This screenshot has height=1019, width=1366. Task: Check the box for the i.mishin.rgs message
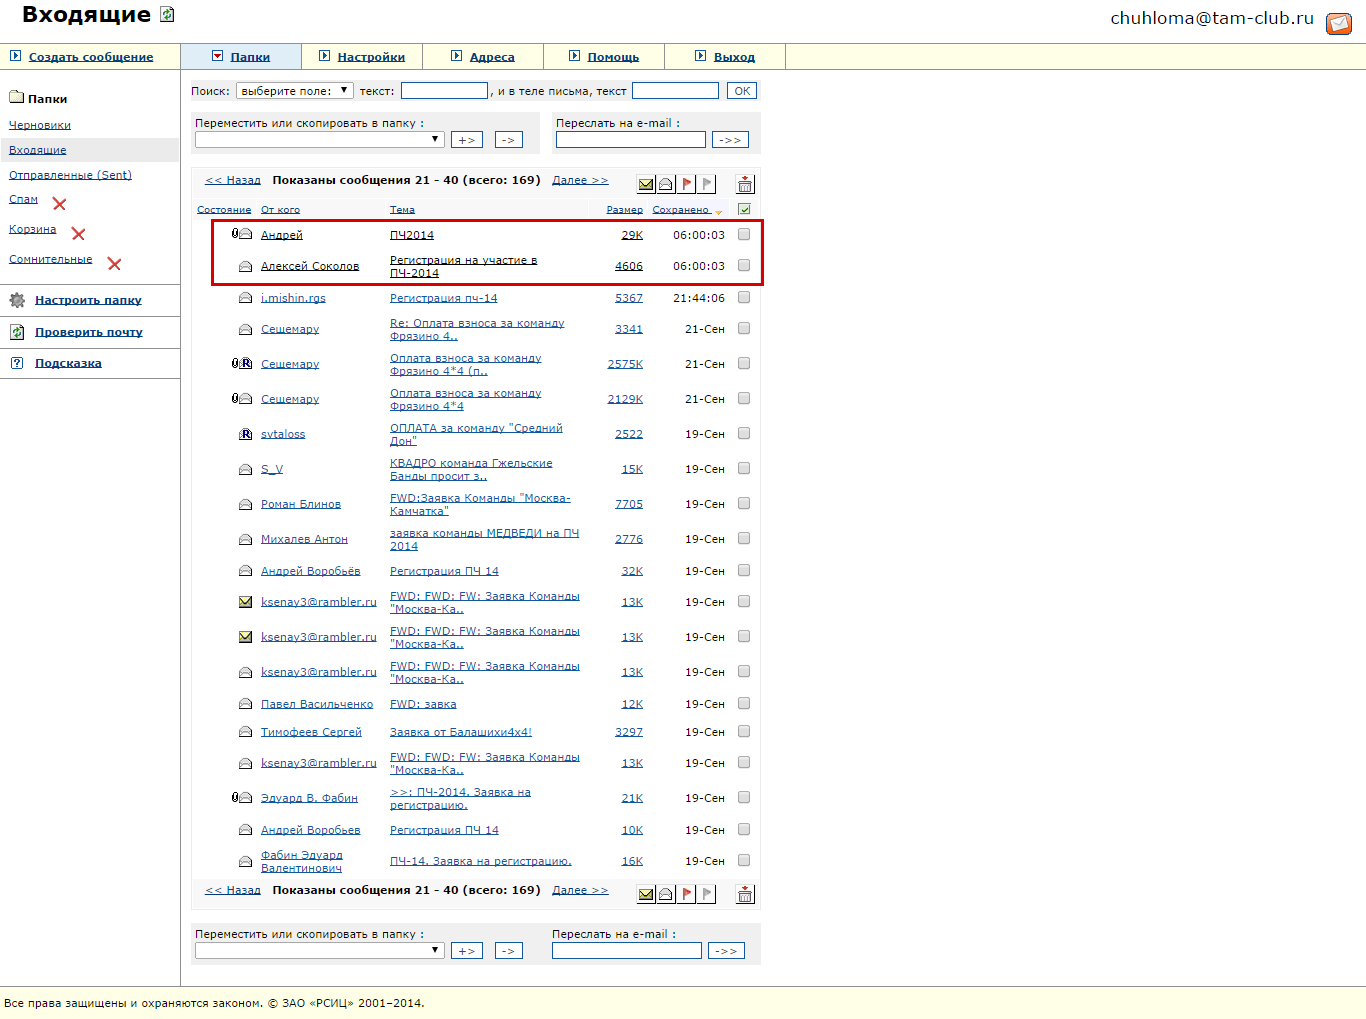pos(744,297)
